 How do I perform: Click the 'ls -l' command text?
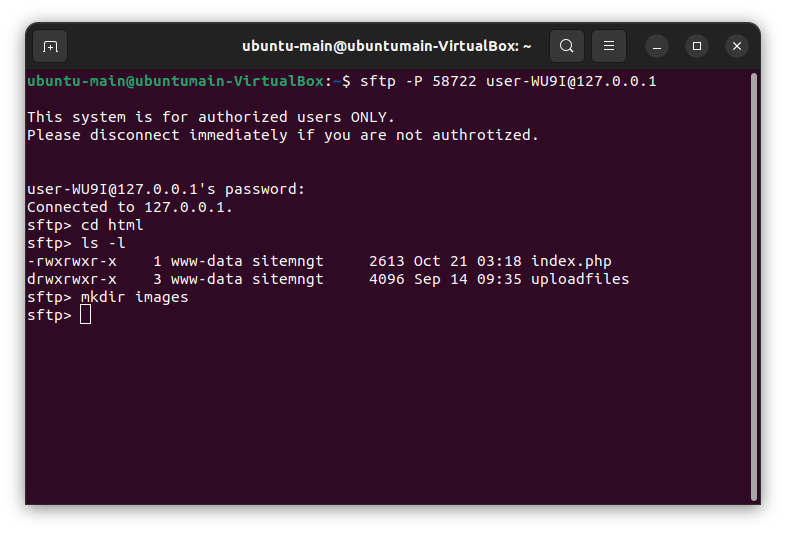103,243
